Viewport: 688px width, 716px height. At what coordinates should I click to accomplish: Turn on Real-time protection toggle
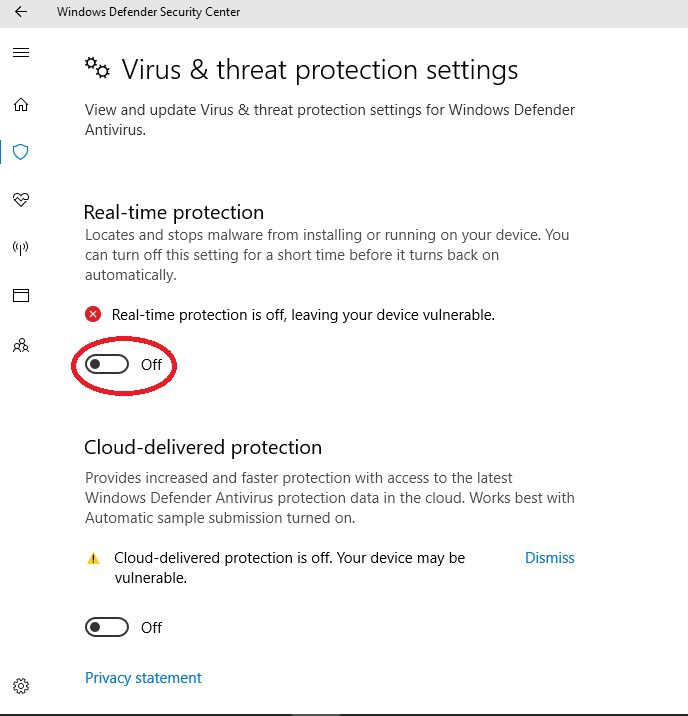pyautogui.click(x=107, y=364)
